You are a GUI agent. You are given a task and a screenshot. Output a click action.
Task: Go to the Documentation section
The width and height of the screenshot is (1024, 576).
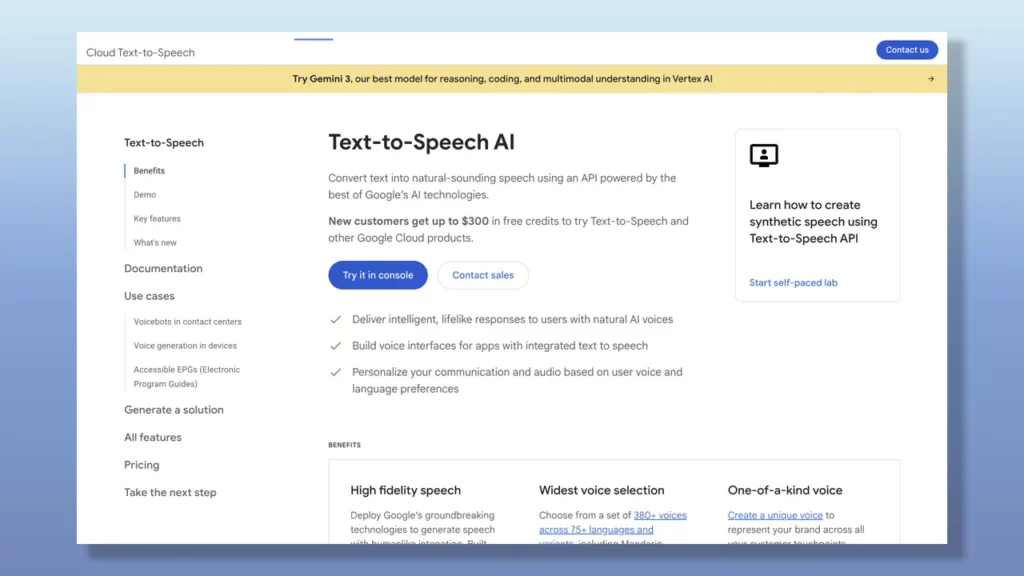[x=163, y=268]
